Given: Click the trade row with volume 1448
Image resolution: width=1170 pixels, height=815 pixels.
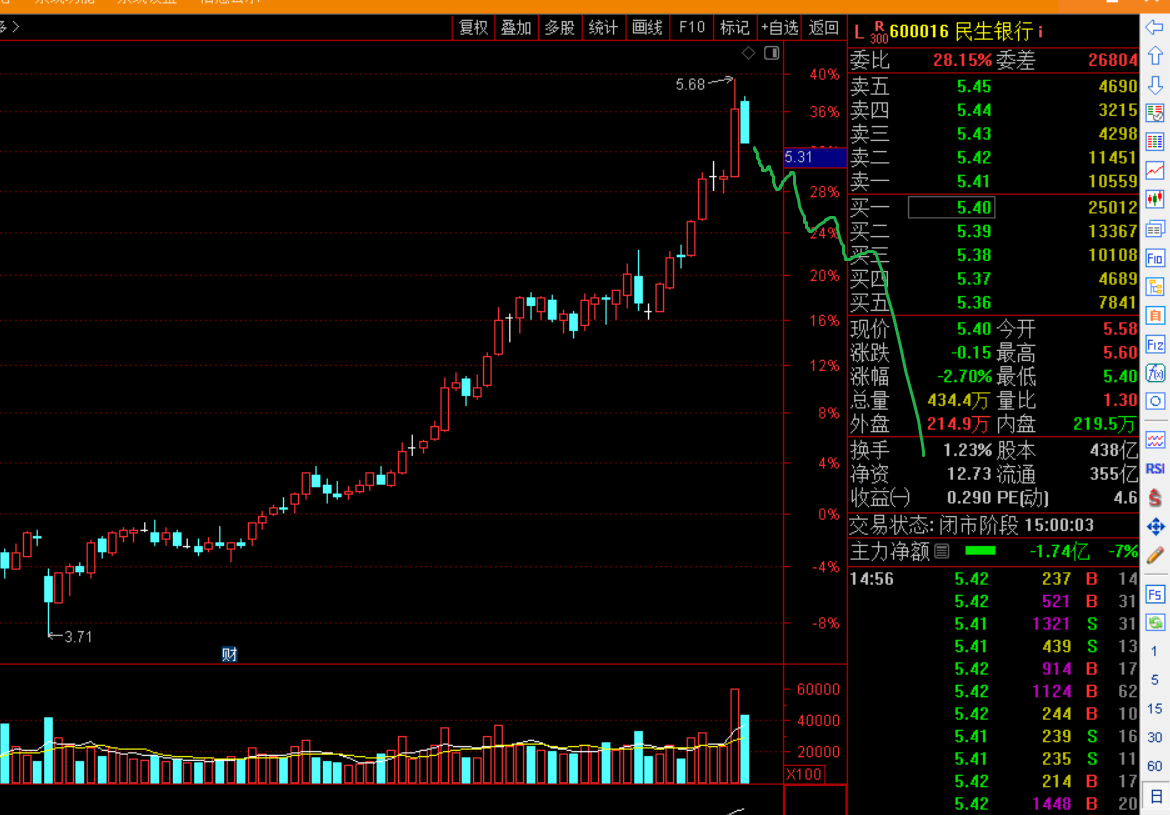Looking at the screenshot, I should point(993,804).
